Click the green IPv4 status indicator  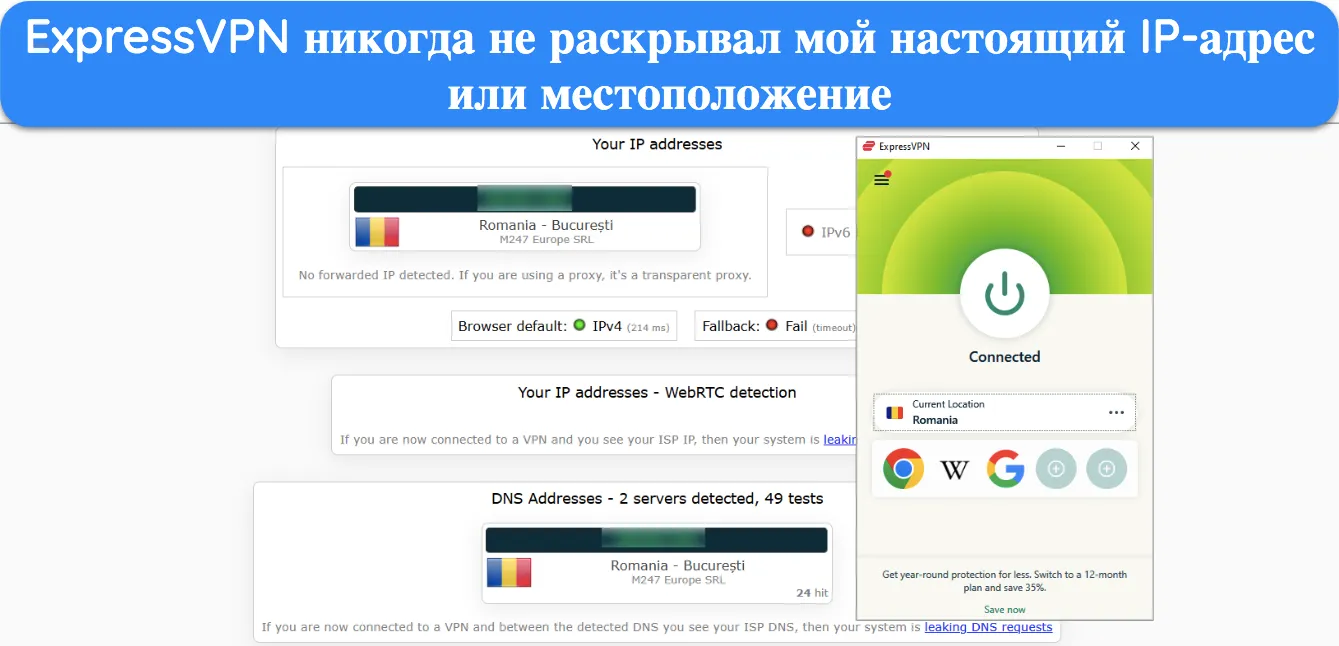pyautogui.click(x=579, y=325)
